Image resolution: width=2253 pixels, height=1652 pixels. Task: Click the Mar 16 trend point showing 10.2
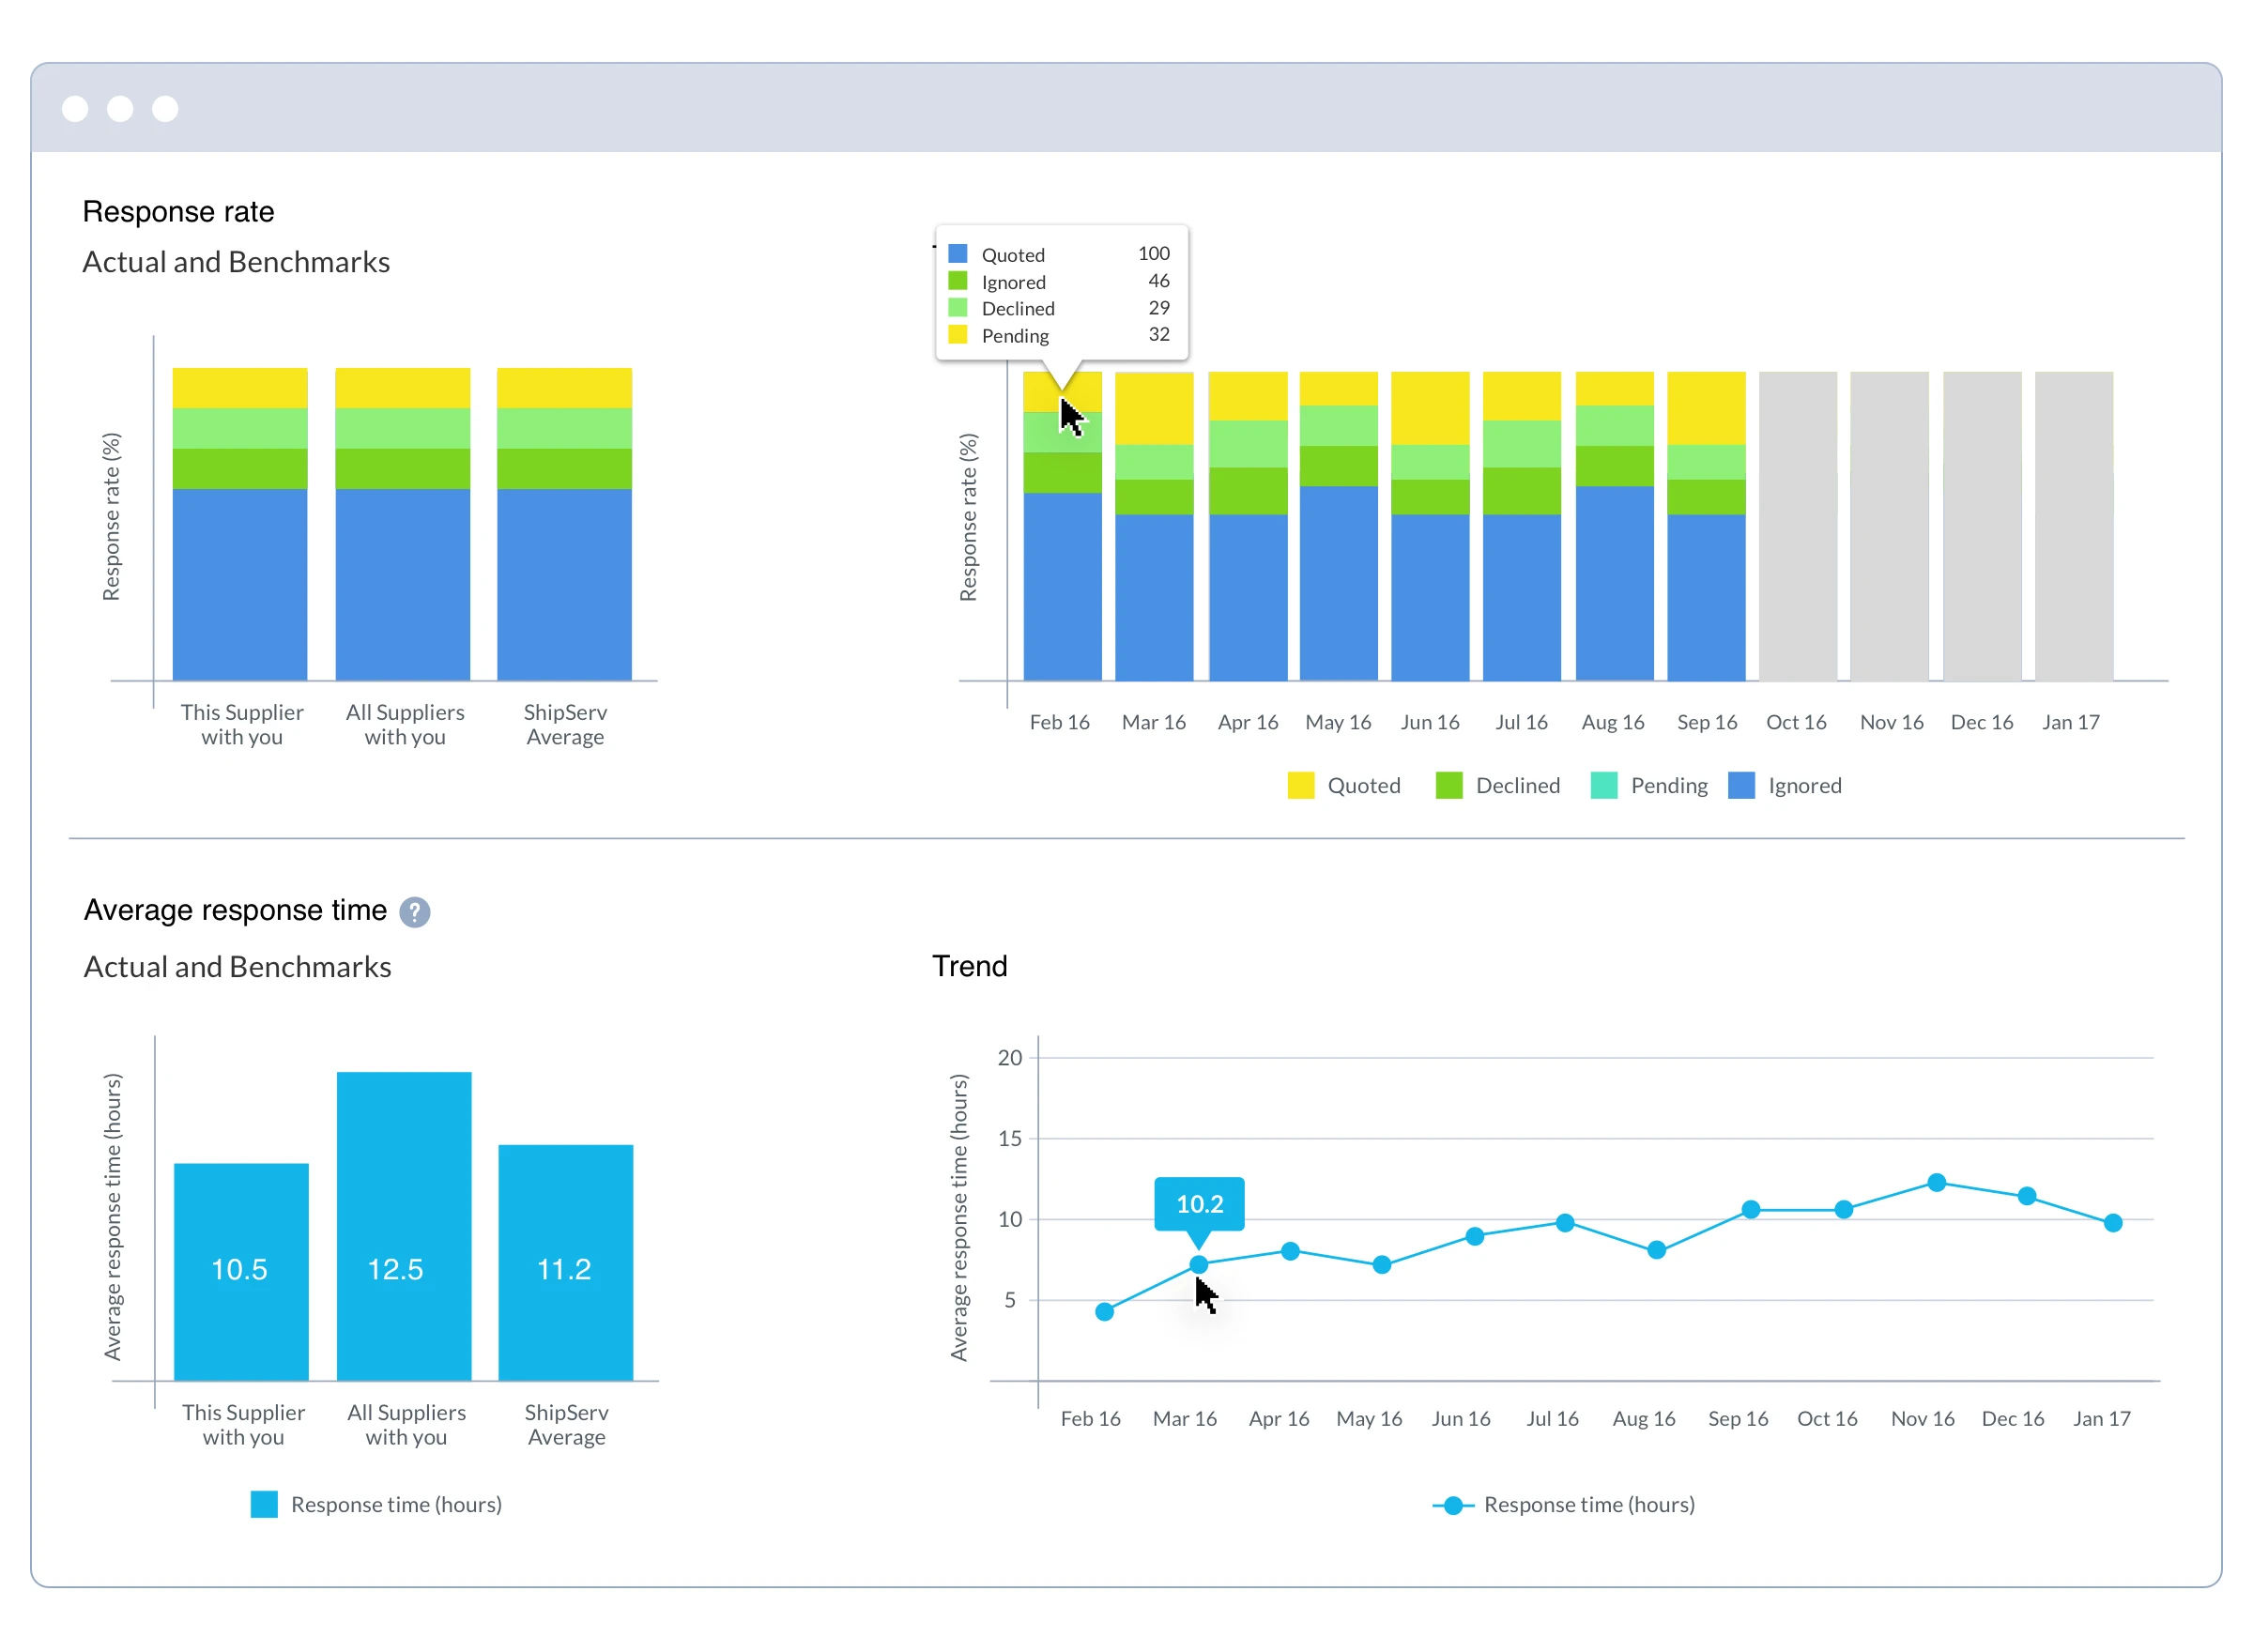tap(1199, 1265)
